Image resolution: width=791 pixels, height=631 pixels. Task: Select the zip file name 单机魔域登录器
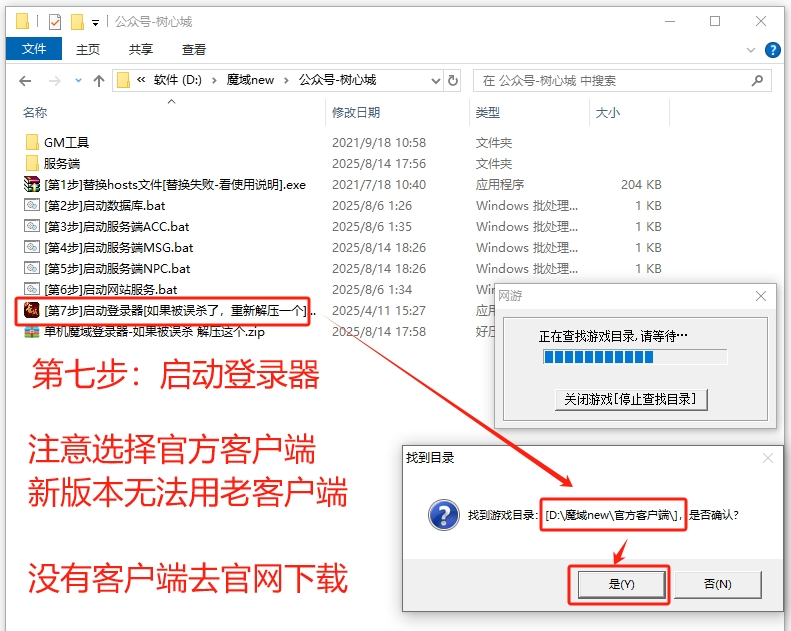(x=154, y=332)
